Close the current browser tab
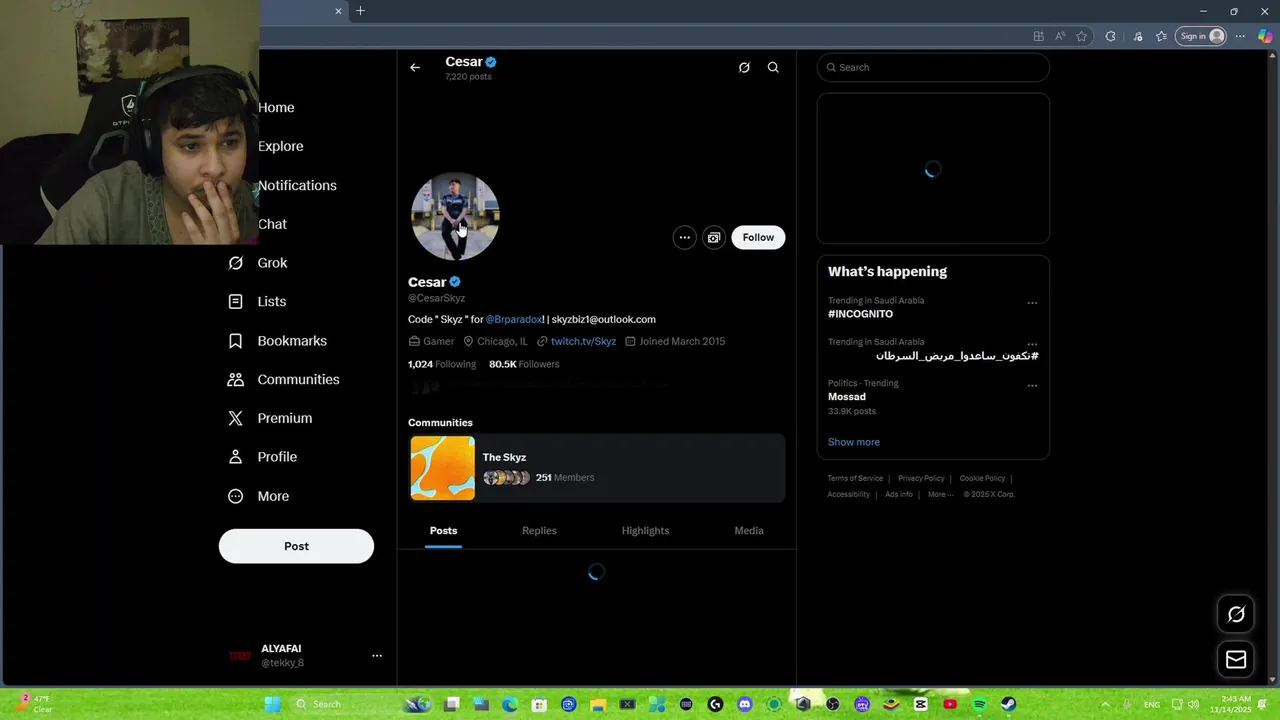 [x=338, y=11]
